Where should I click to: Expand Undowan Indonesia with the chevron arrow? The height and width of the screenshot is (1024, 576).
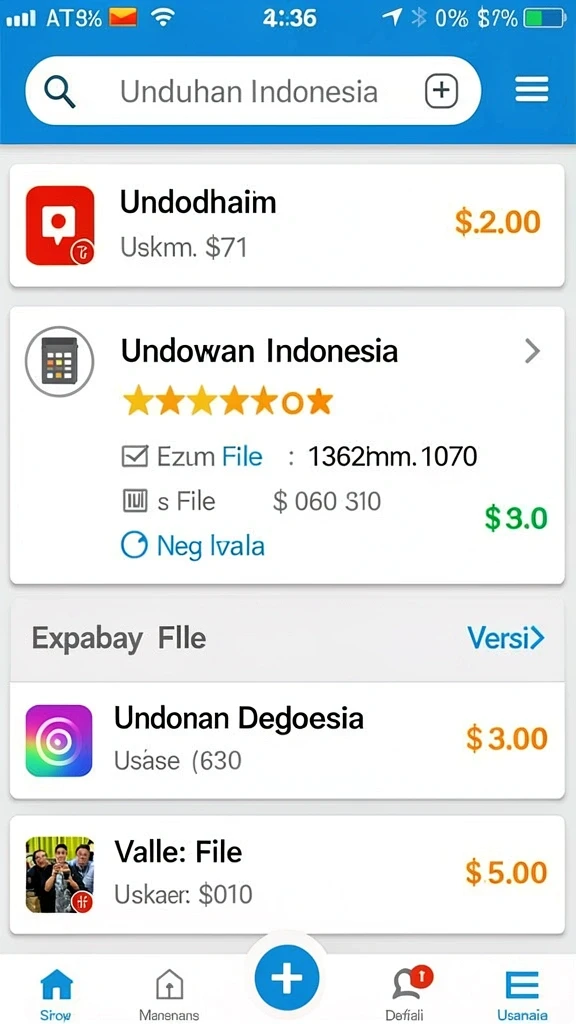tap(533, 352)
